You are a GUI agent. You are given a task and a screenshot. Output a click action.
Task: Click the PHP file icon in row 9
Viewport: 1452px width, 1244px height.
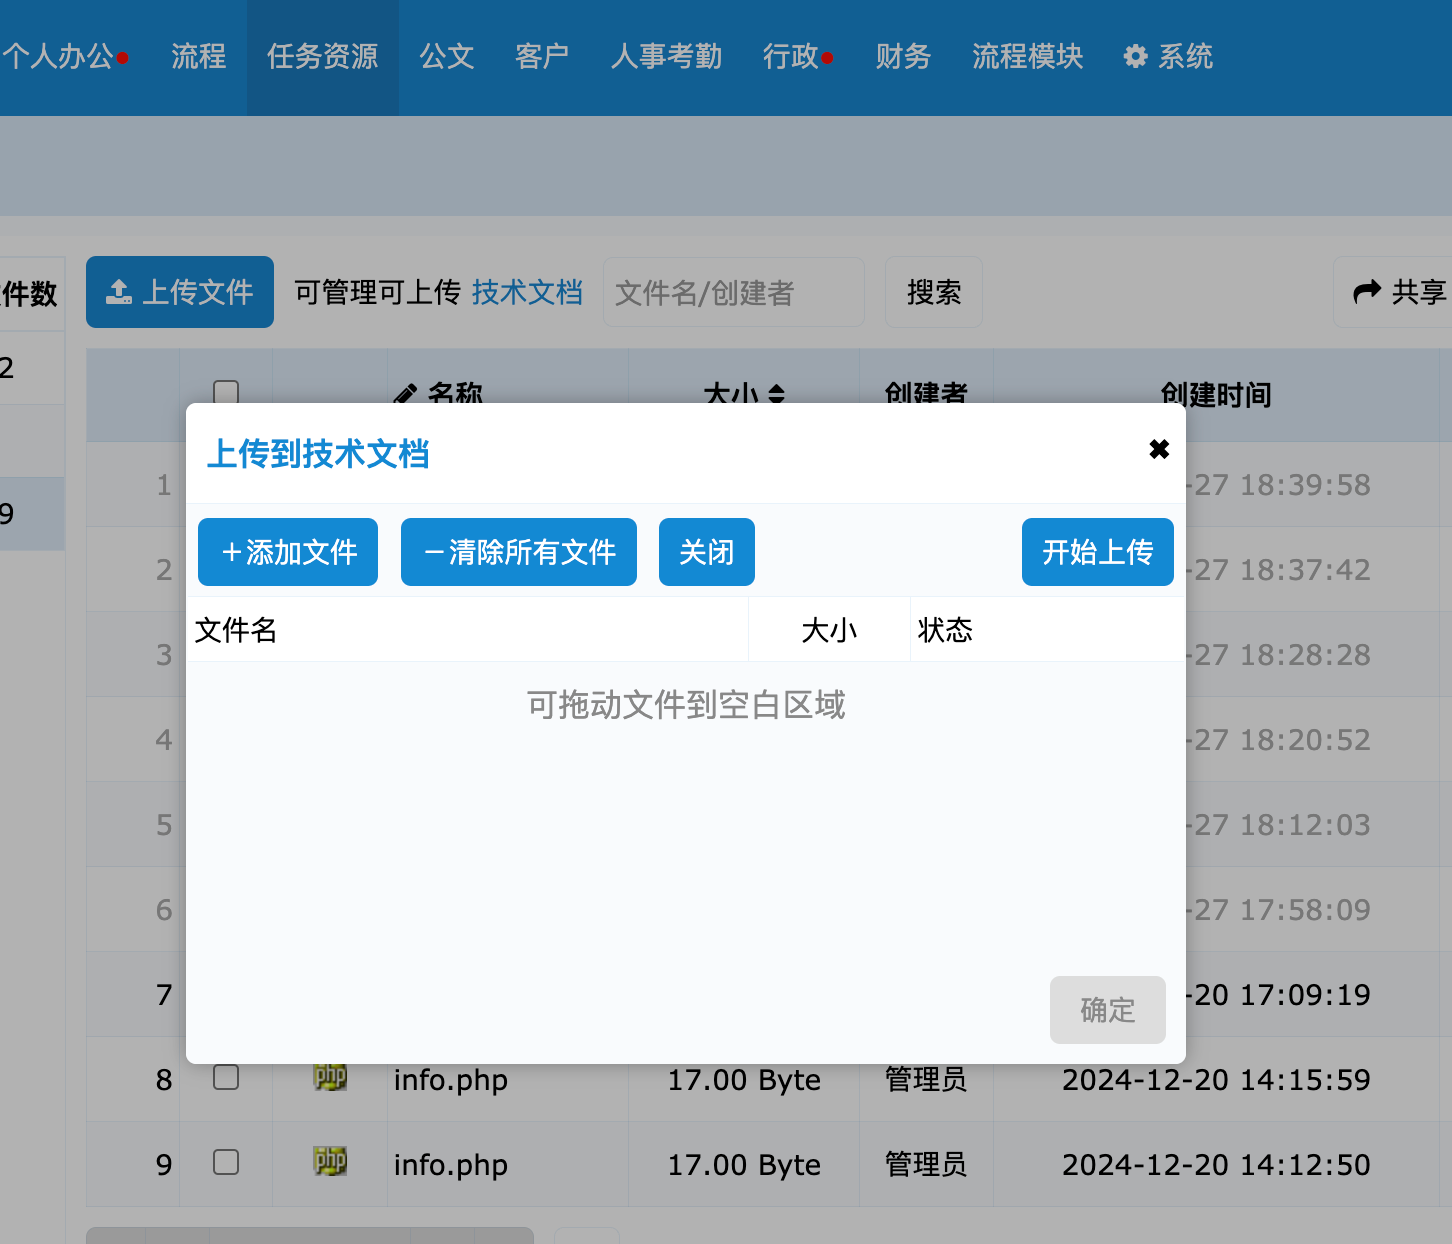[330, 1162]
